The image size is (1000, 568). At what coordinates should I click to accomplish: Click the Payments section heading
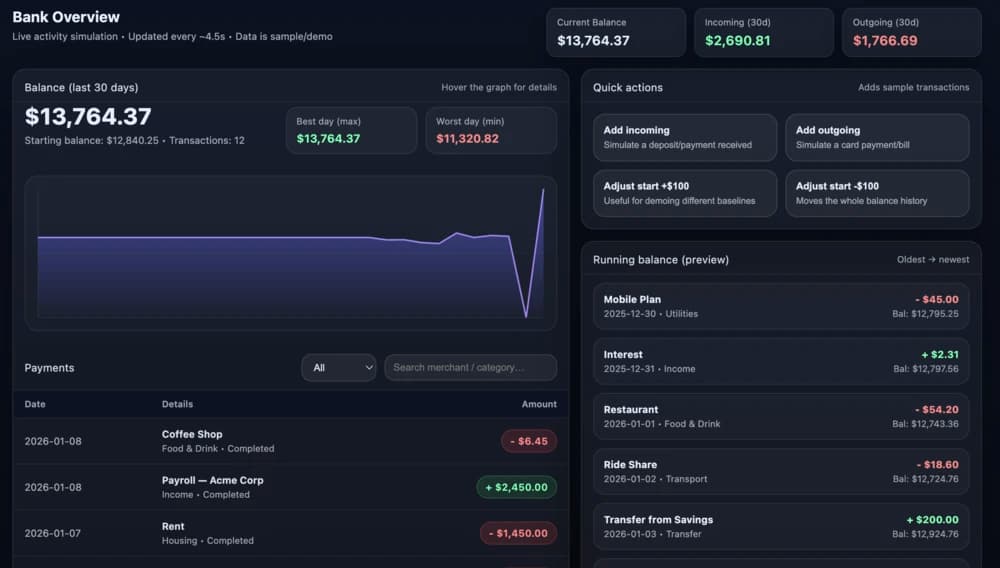pos(49,368)
